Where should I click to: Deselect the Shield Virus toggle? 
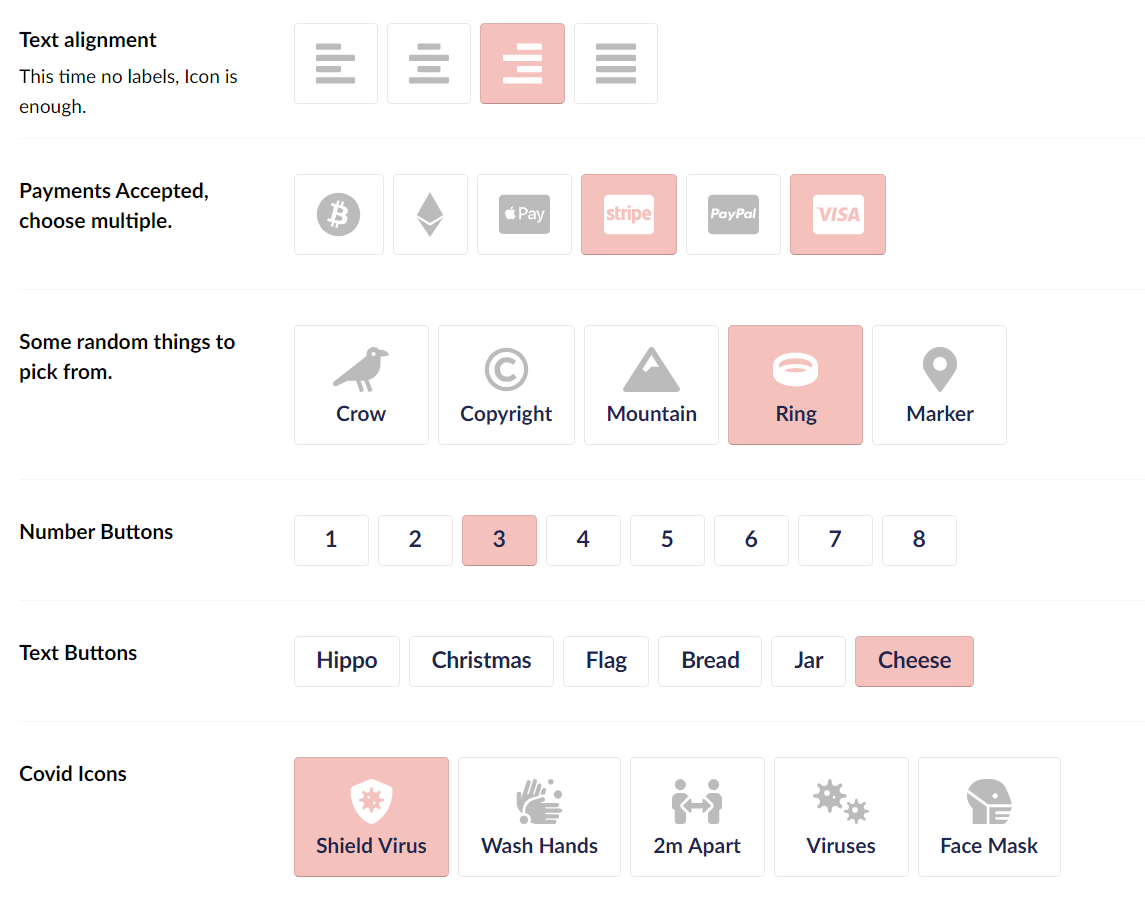pyautogui.click(x=371, y=816)
